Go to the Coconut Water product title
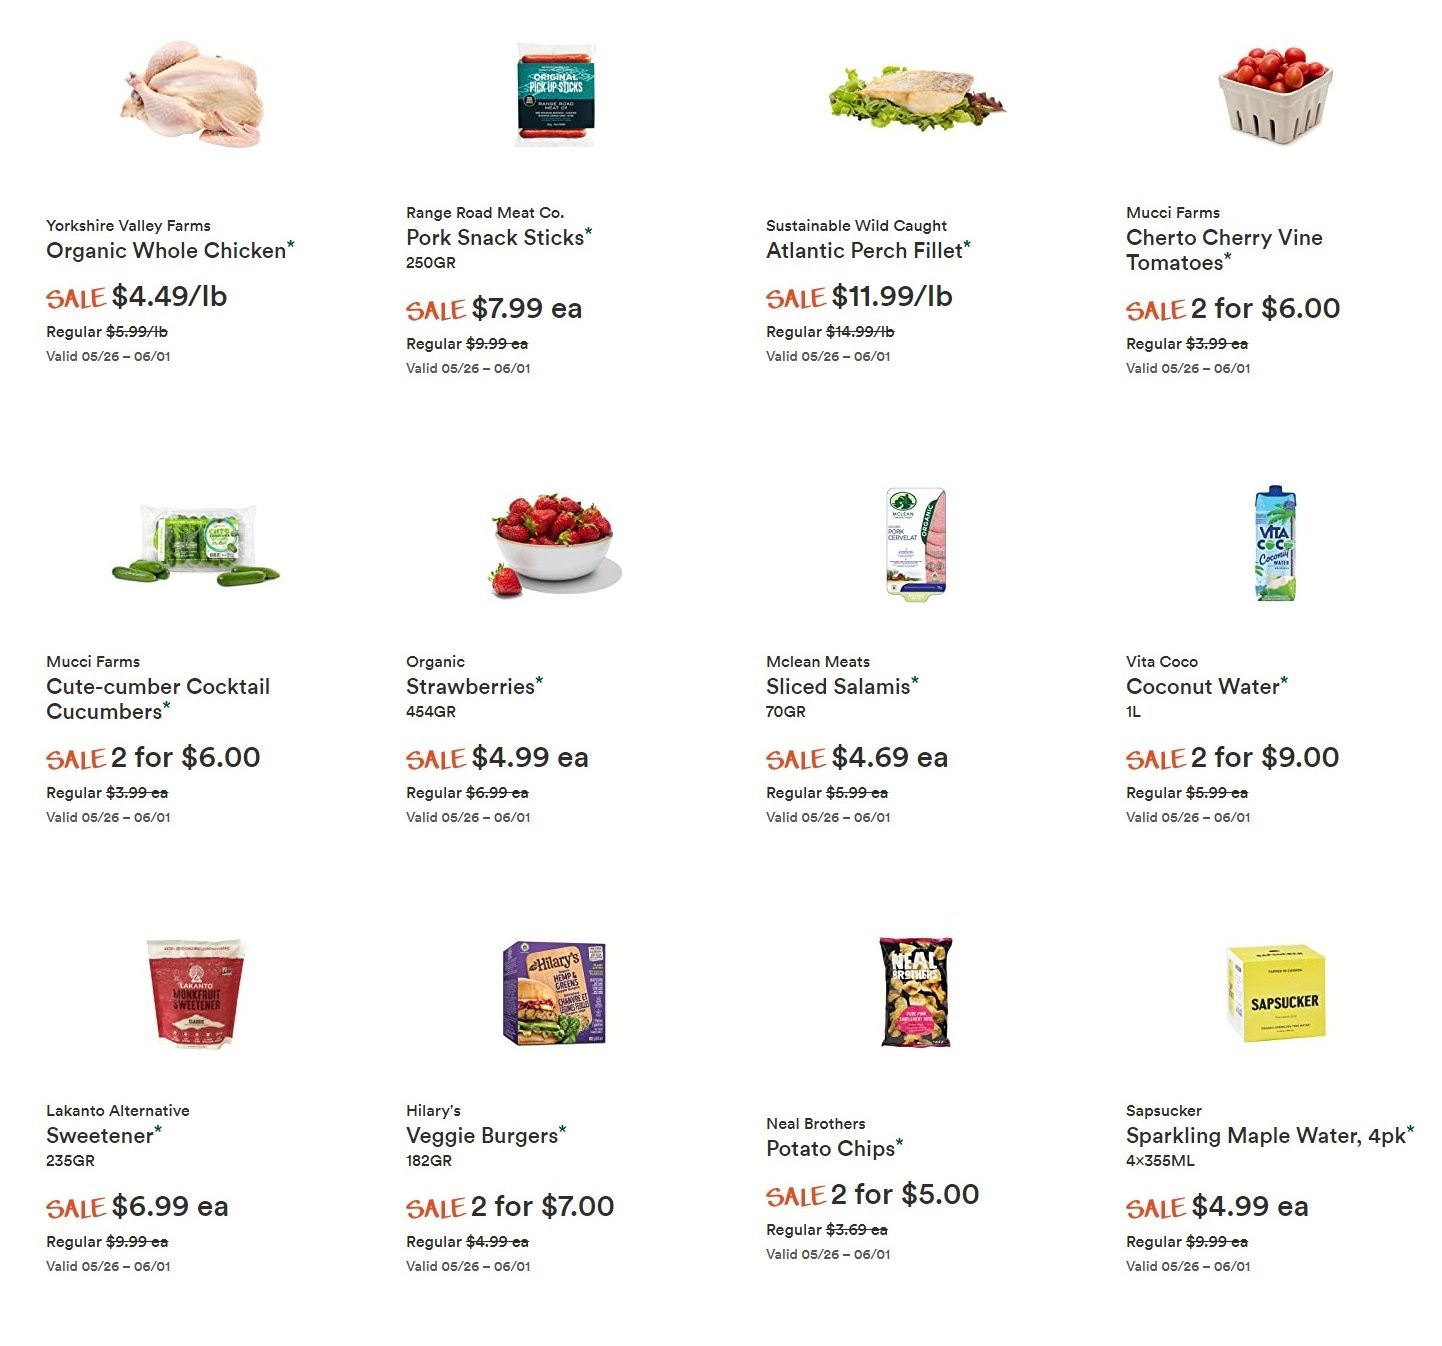The height and width of the screenshot is (1346, 1442). click(1203, 686)
